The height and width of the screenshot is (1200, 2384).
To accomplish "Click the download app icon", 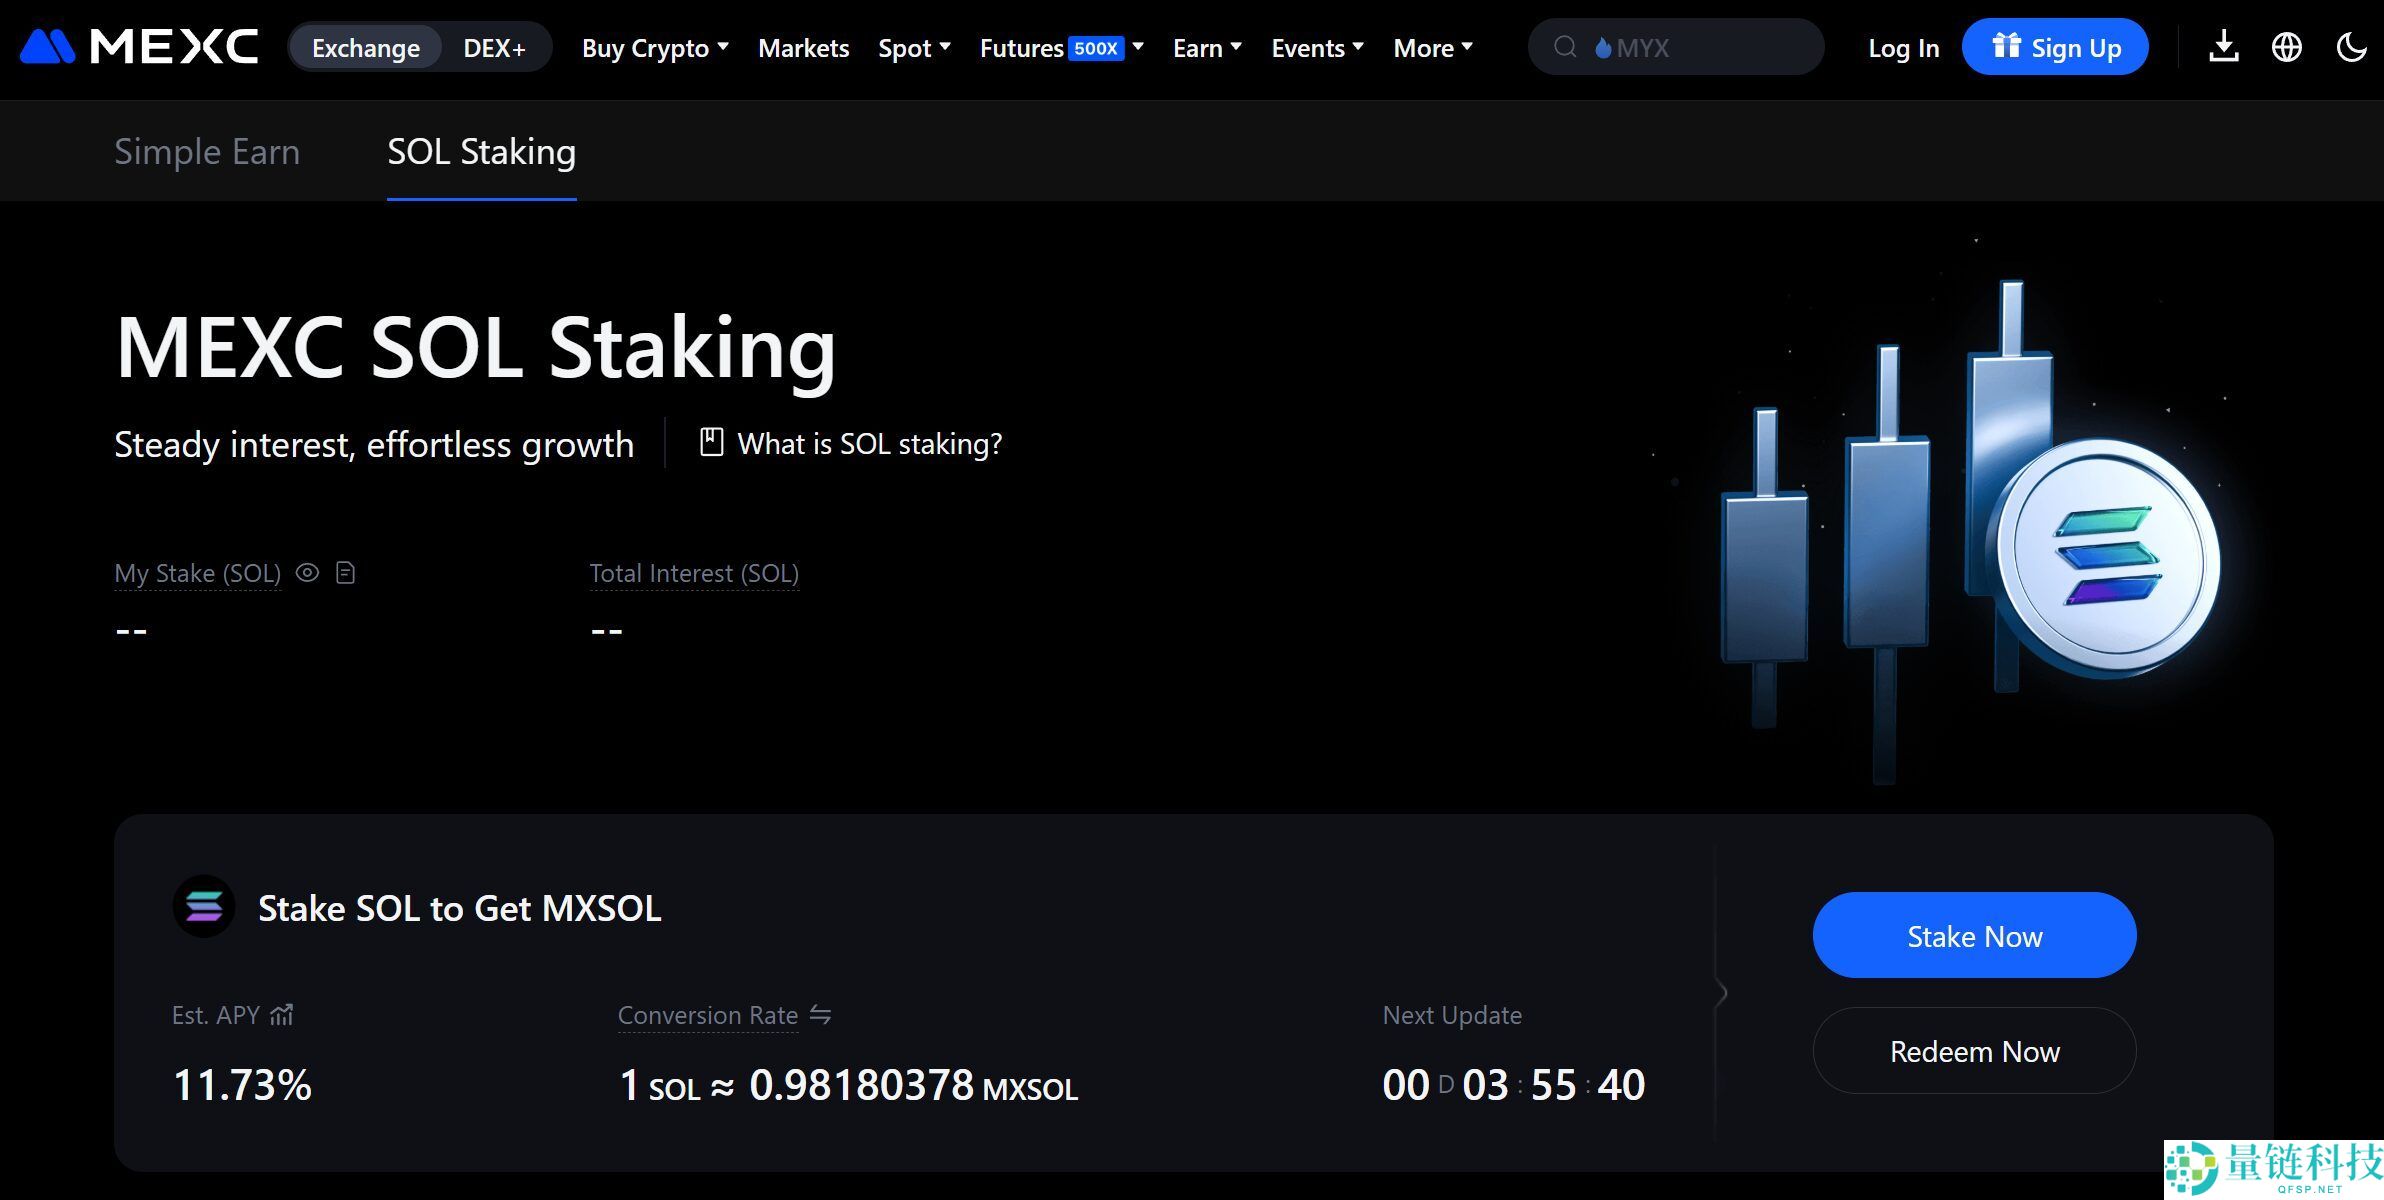I will pos(2223,47).
